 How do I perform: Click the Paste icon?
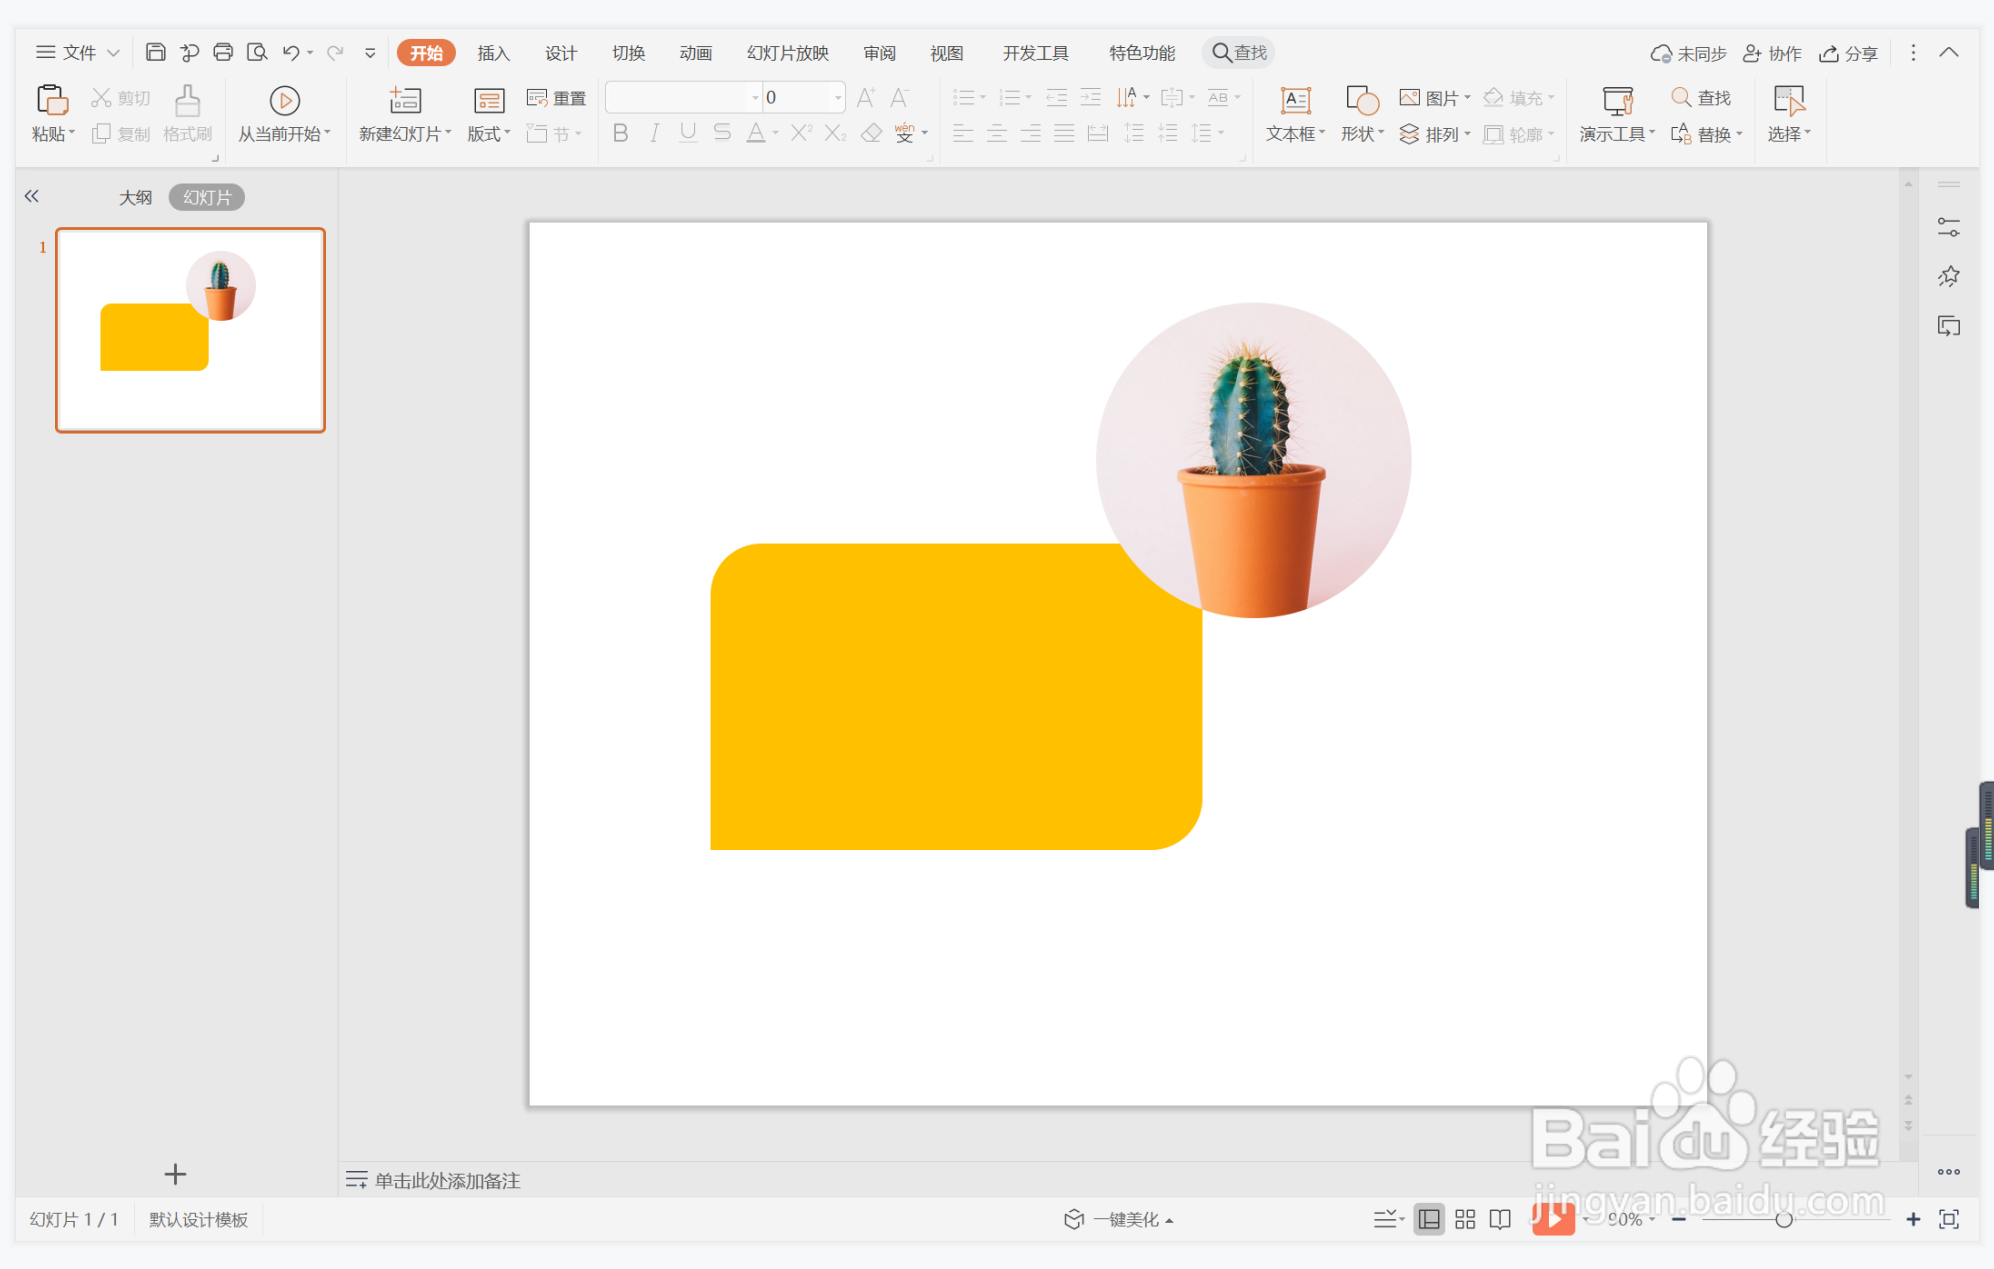coord(52,100)
